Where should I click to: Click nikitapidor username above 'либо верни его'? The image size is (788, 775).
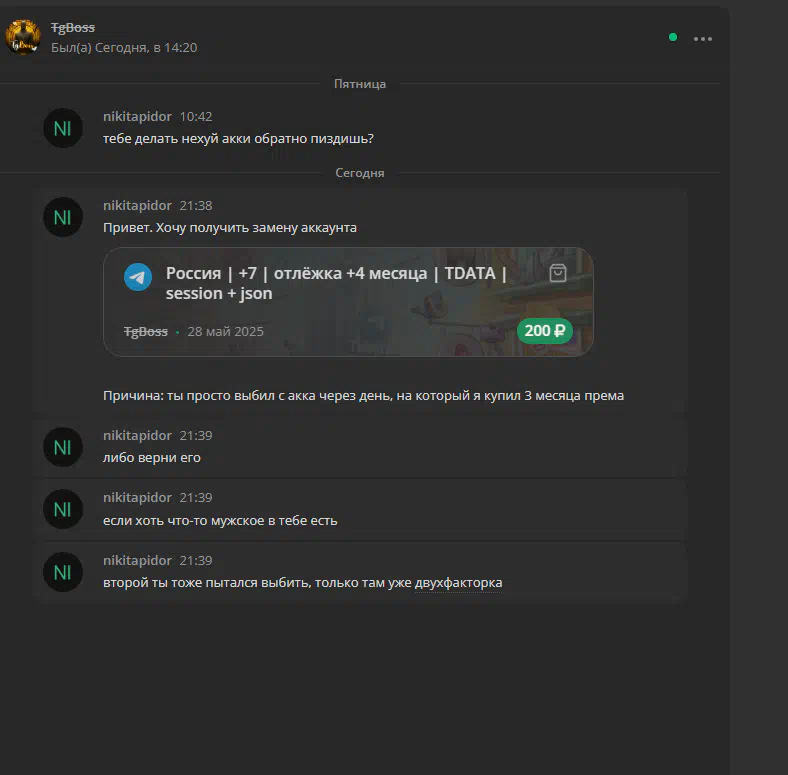tap(137, 436)
